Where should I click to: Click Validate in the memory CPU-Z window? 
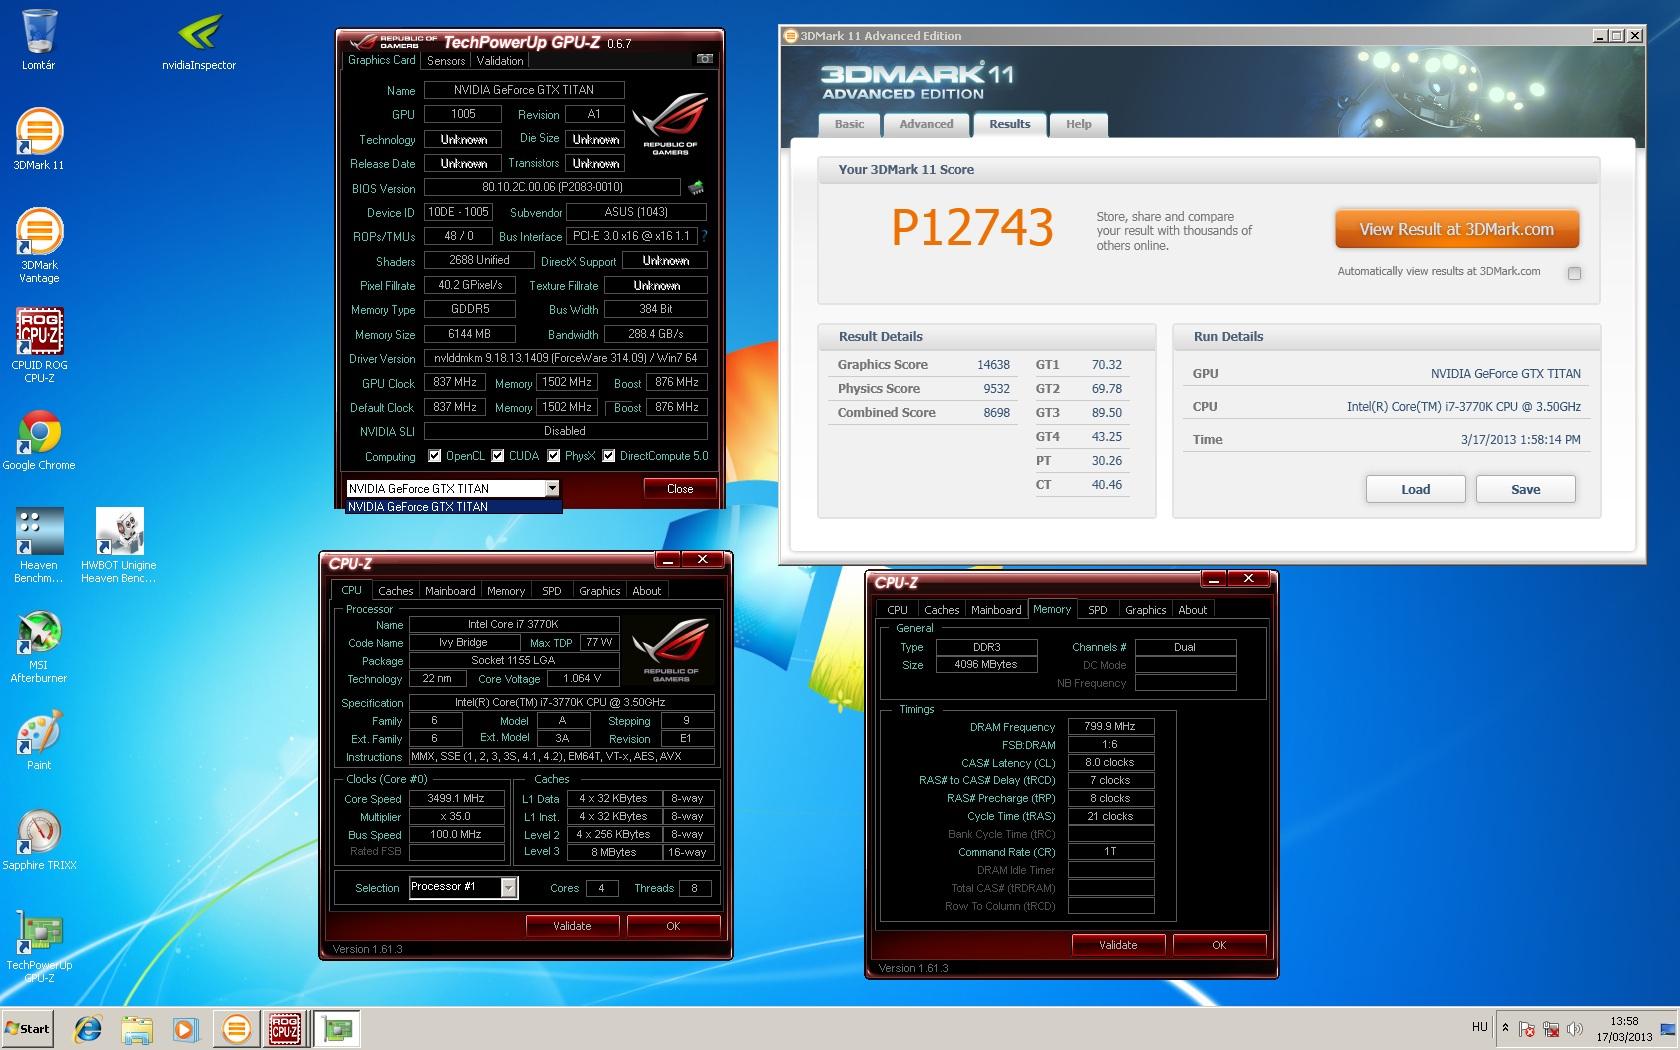pyautogui.click(x=1118, y=945)
